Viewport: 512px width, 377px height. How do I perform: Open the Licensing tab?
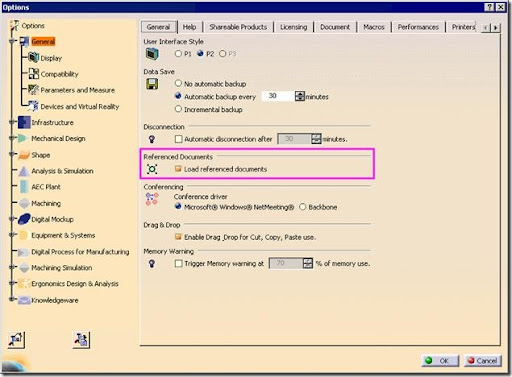click(x=293, y=27)
